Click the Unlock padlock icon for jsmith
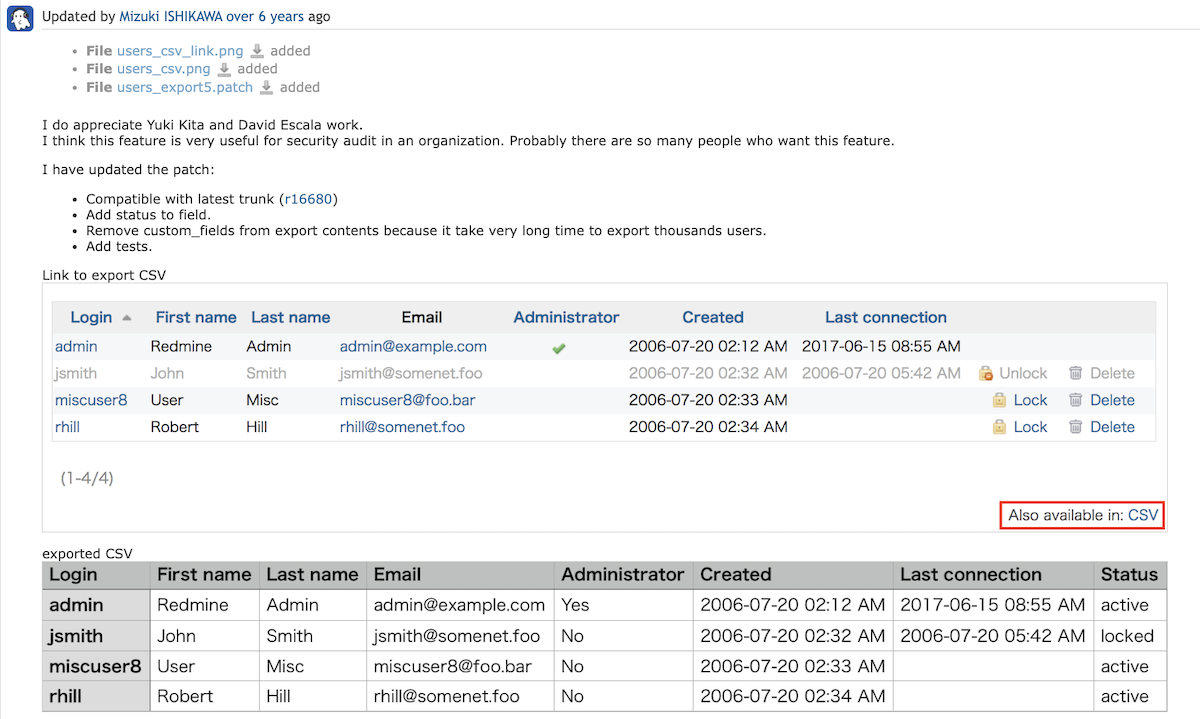 pos(986,374)
